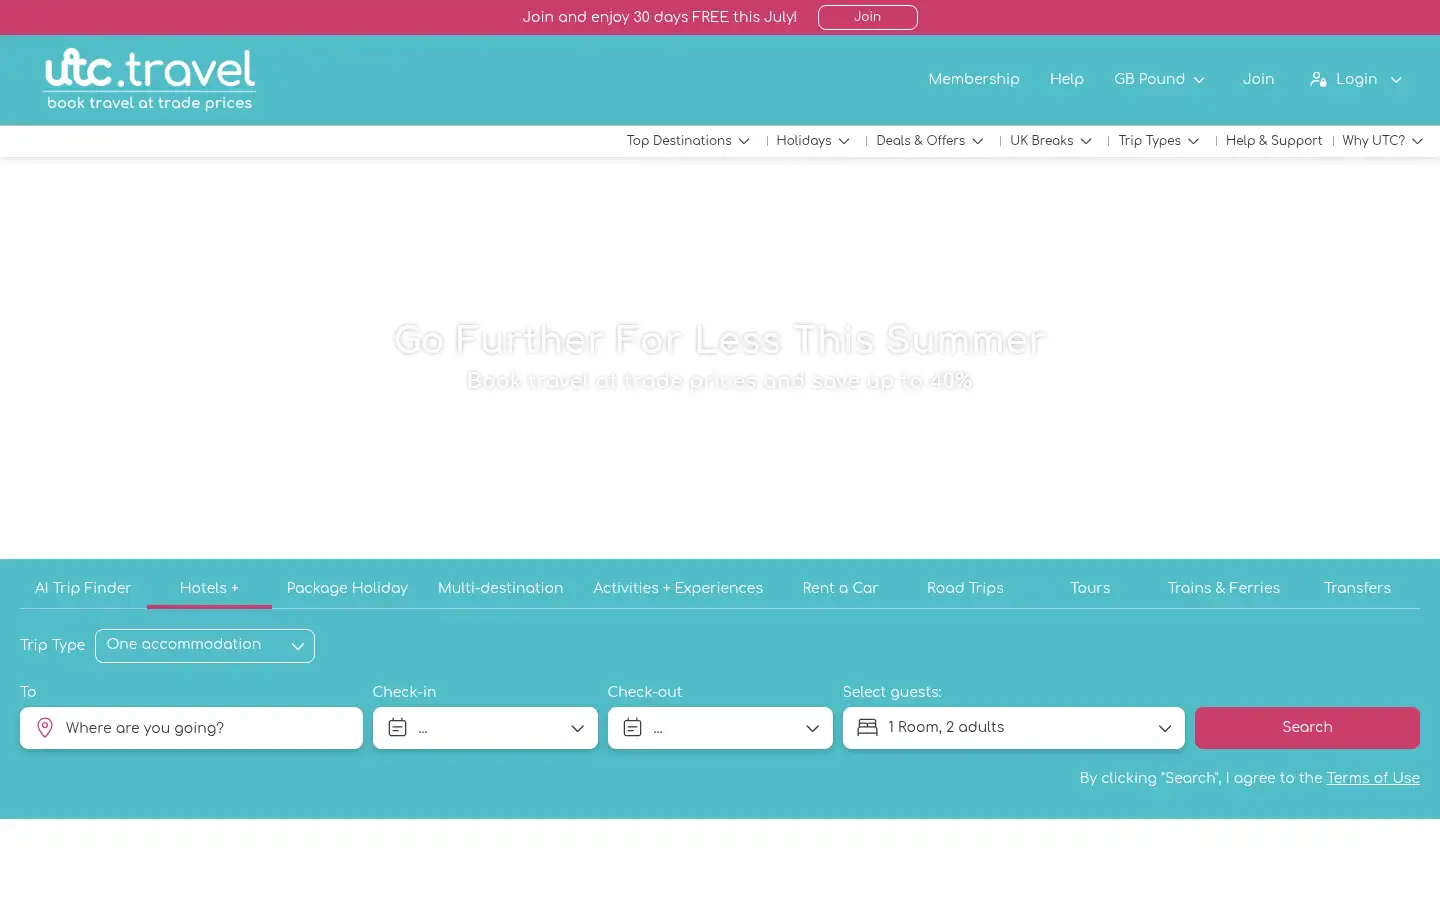The image size is (1440, 900).
Task: Click the bed icon in guests selector
Action: 867,728
